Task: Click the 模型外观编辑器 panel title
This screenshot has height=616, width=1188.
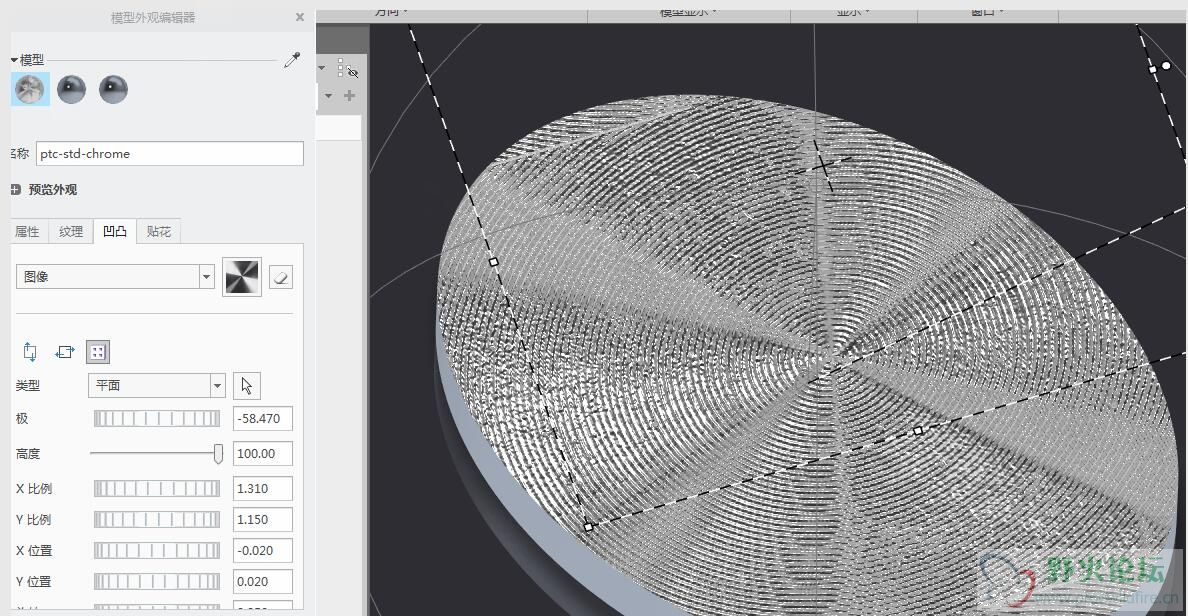Action: [153, 17]
